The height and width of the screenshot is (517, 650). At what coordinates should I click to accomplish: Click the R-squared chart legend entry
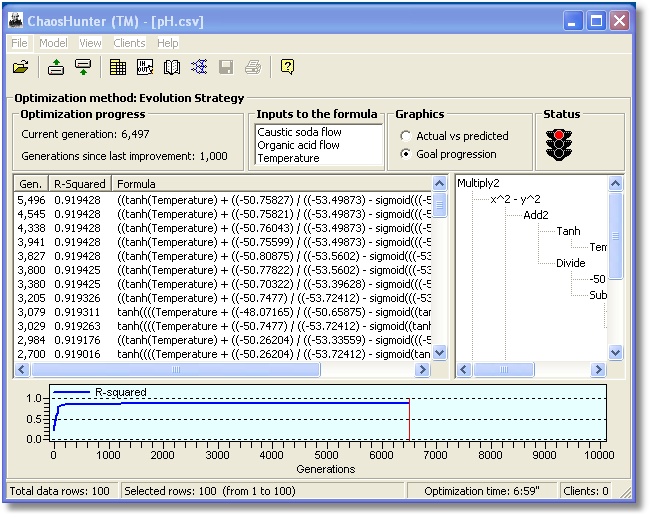[100, 392]
